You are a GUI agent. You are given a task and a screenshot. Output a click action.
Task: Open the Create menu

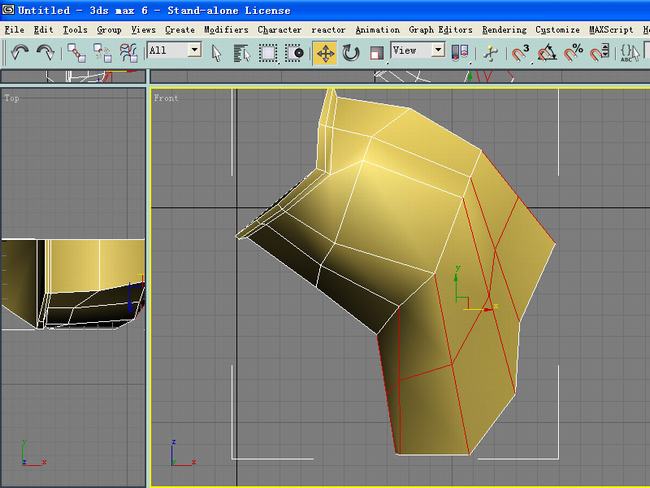click(x=180, y=30)
